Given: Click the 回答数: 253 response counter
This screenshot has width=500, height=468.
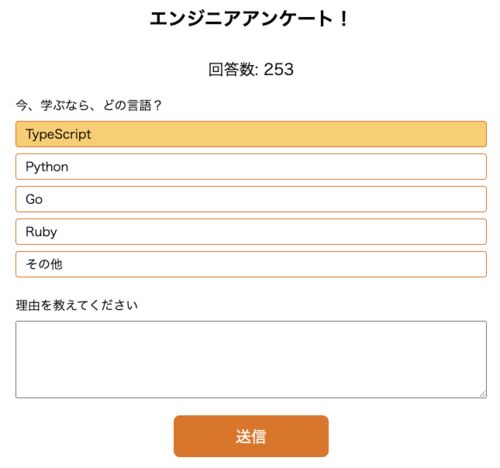Looking at the screenshot, I should (251, 69).
